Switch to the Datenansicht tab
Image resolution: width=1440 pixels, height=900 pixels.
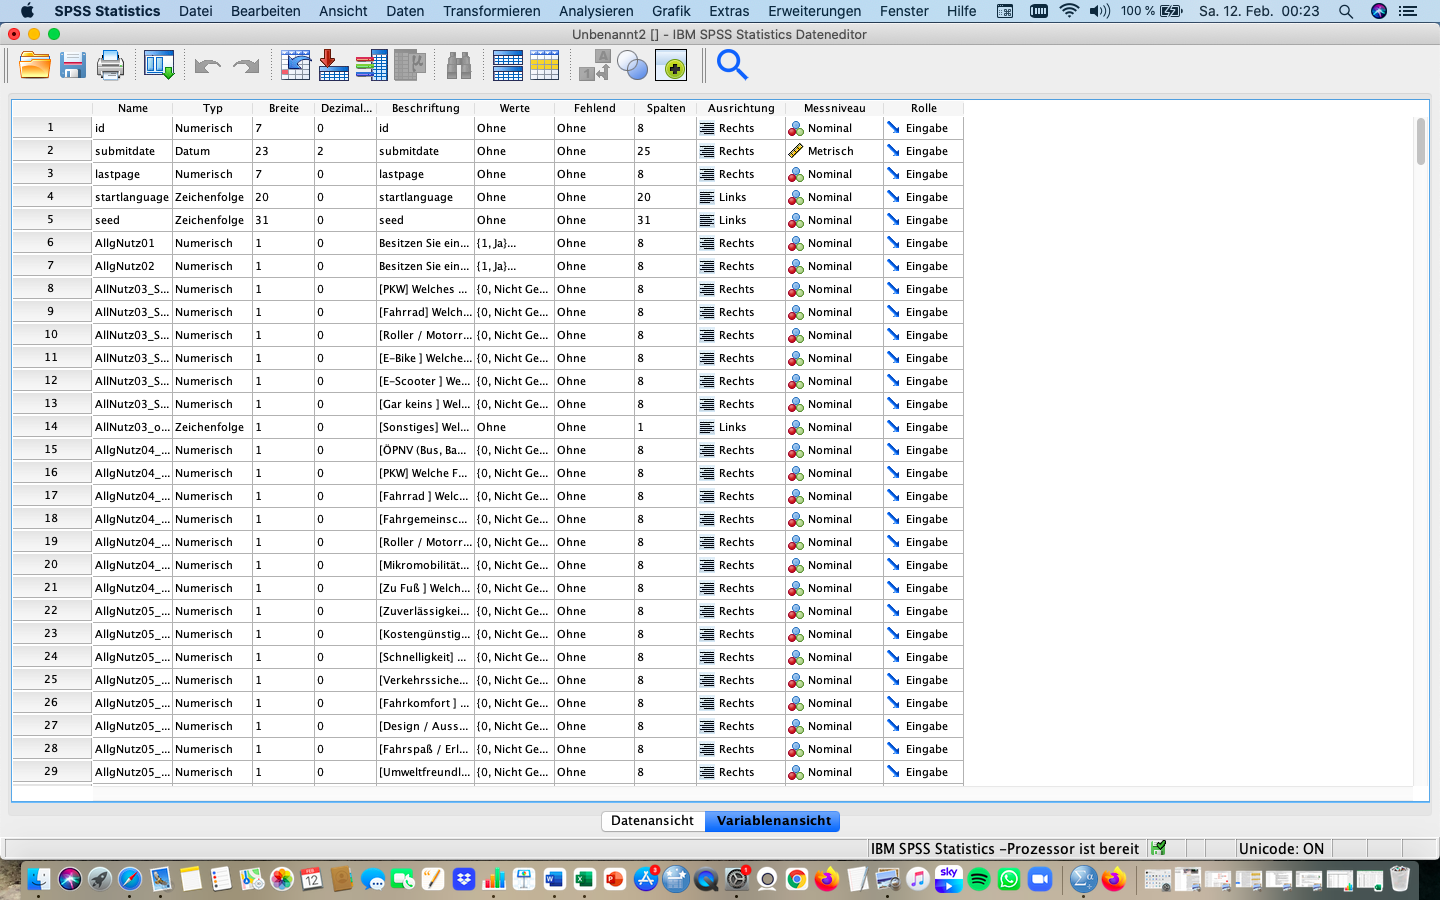[x=653, y=821]
